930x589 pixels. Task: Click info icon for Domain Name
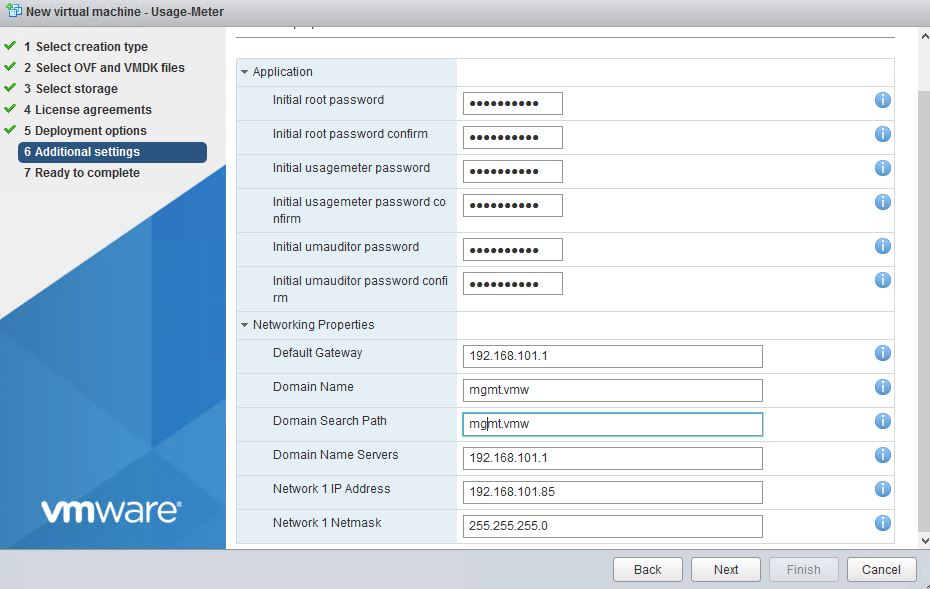click(883, 387)
